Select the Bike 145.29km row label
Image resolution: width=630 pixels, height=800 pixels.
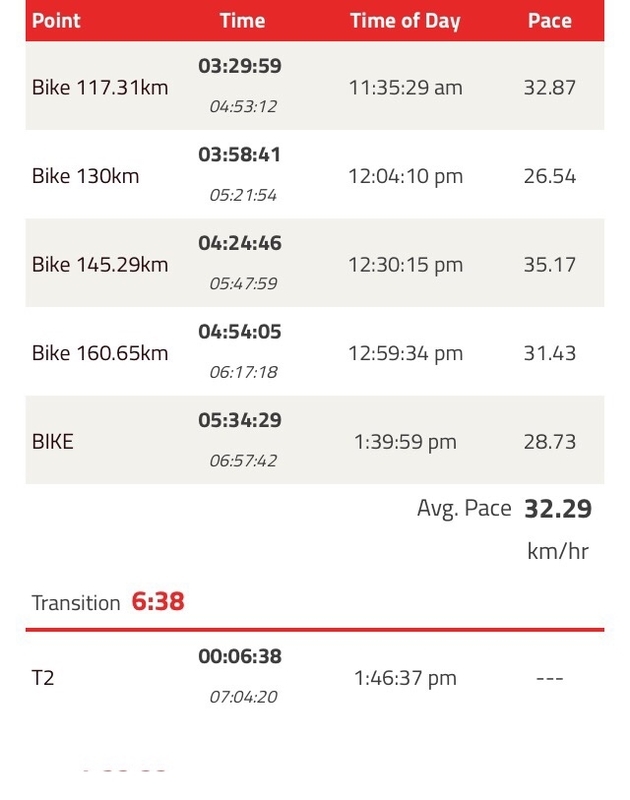coord(100,264)
